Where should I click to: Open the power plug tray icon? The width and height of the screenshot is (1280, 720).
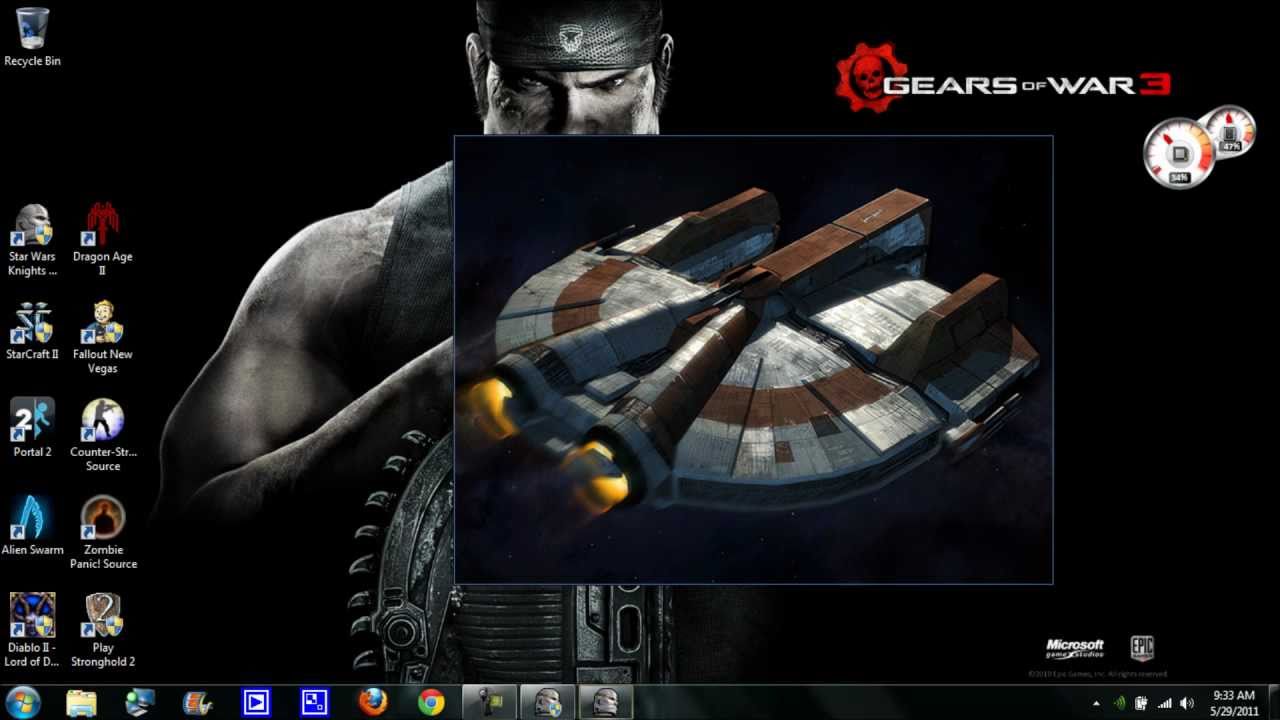(1141, 703)
